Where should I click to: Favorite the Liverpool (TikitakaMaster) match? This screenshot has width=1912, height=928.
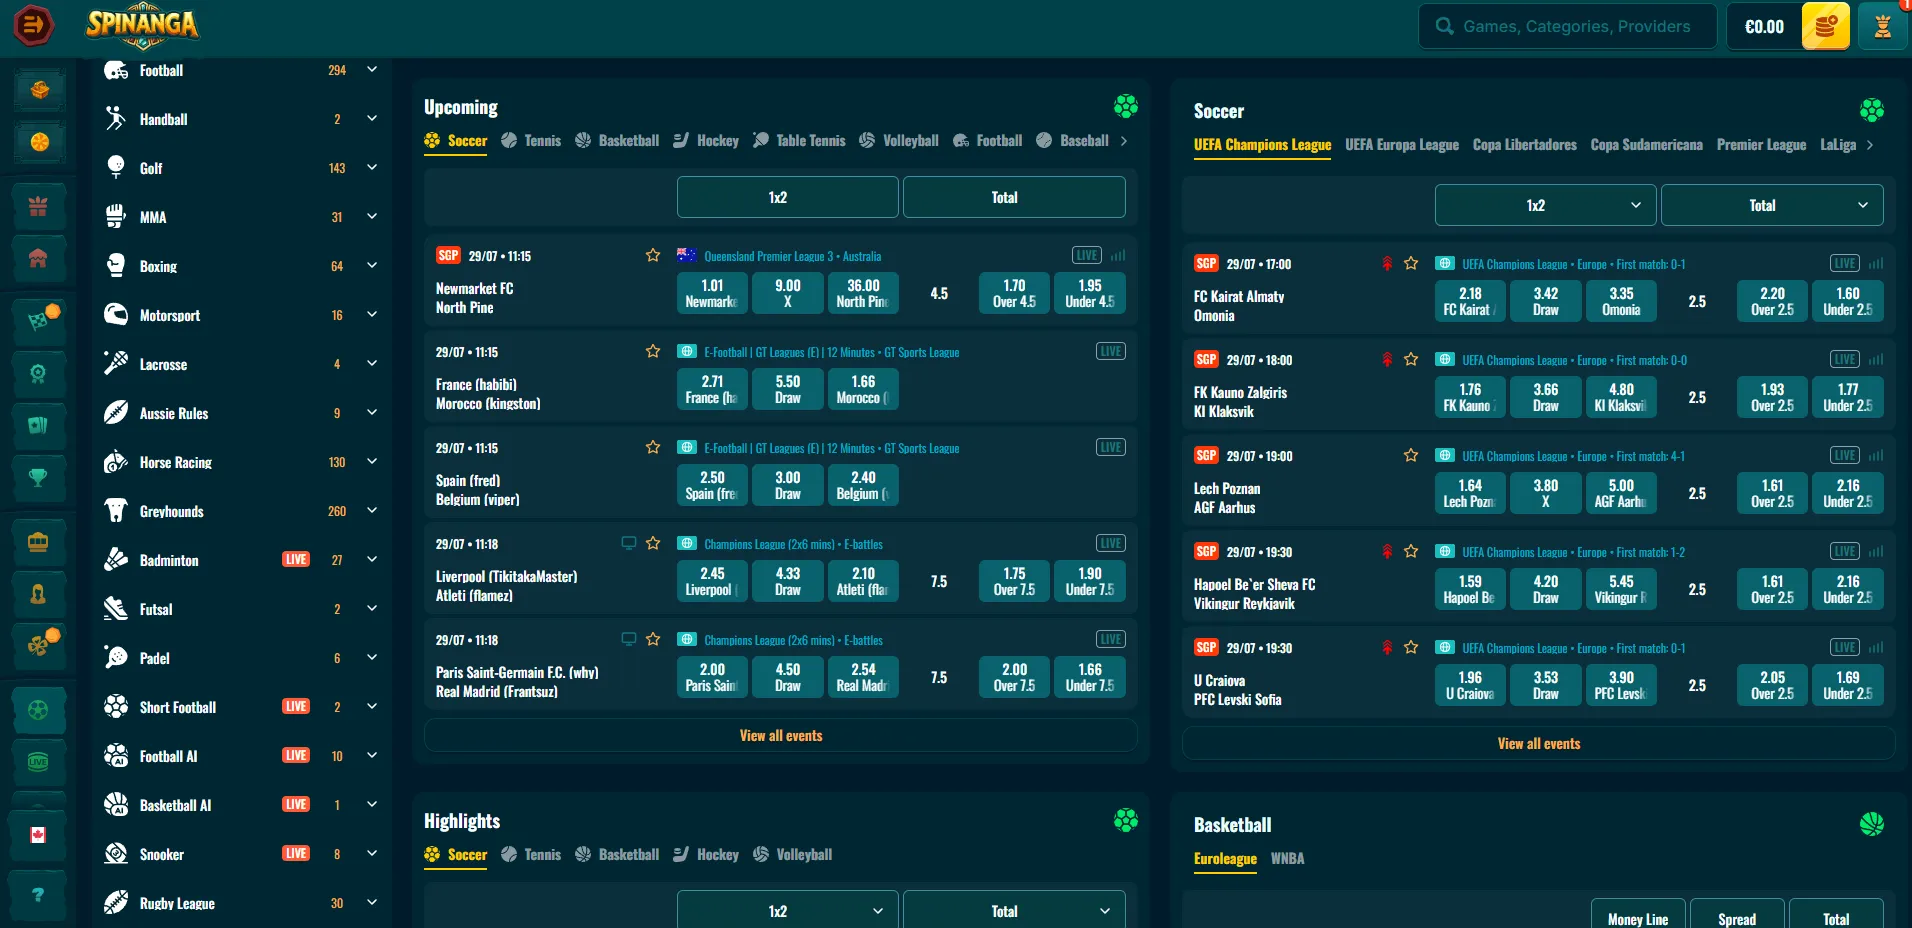point(653,544)
